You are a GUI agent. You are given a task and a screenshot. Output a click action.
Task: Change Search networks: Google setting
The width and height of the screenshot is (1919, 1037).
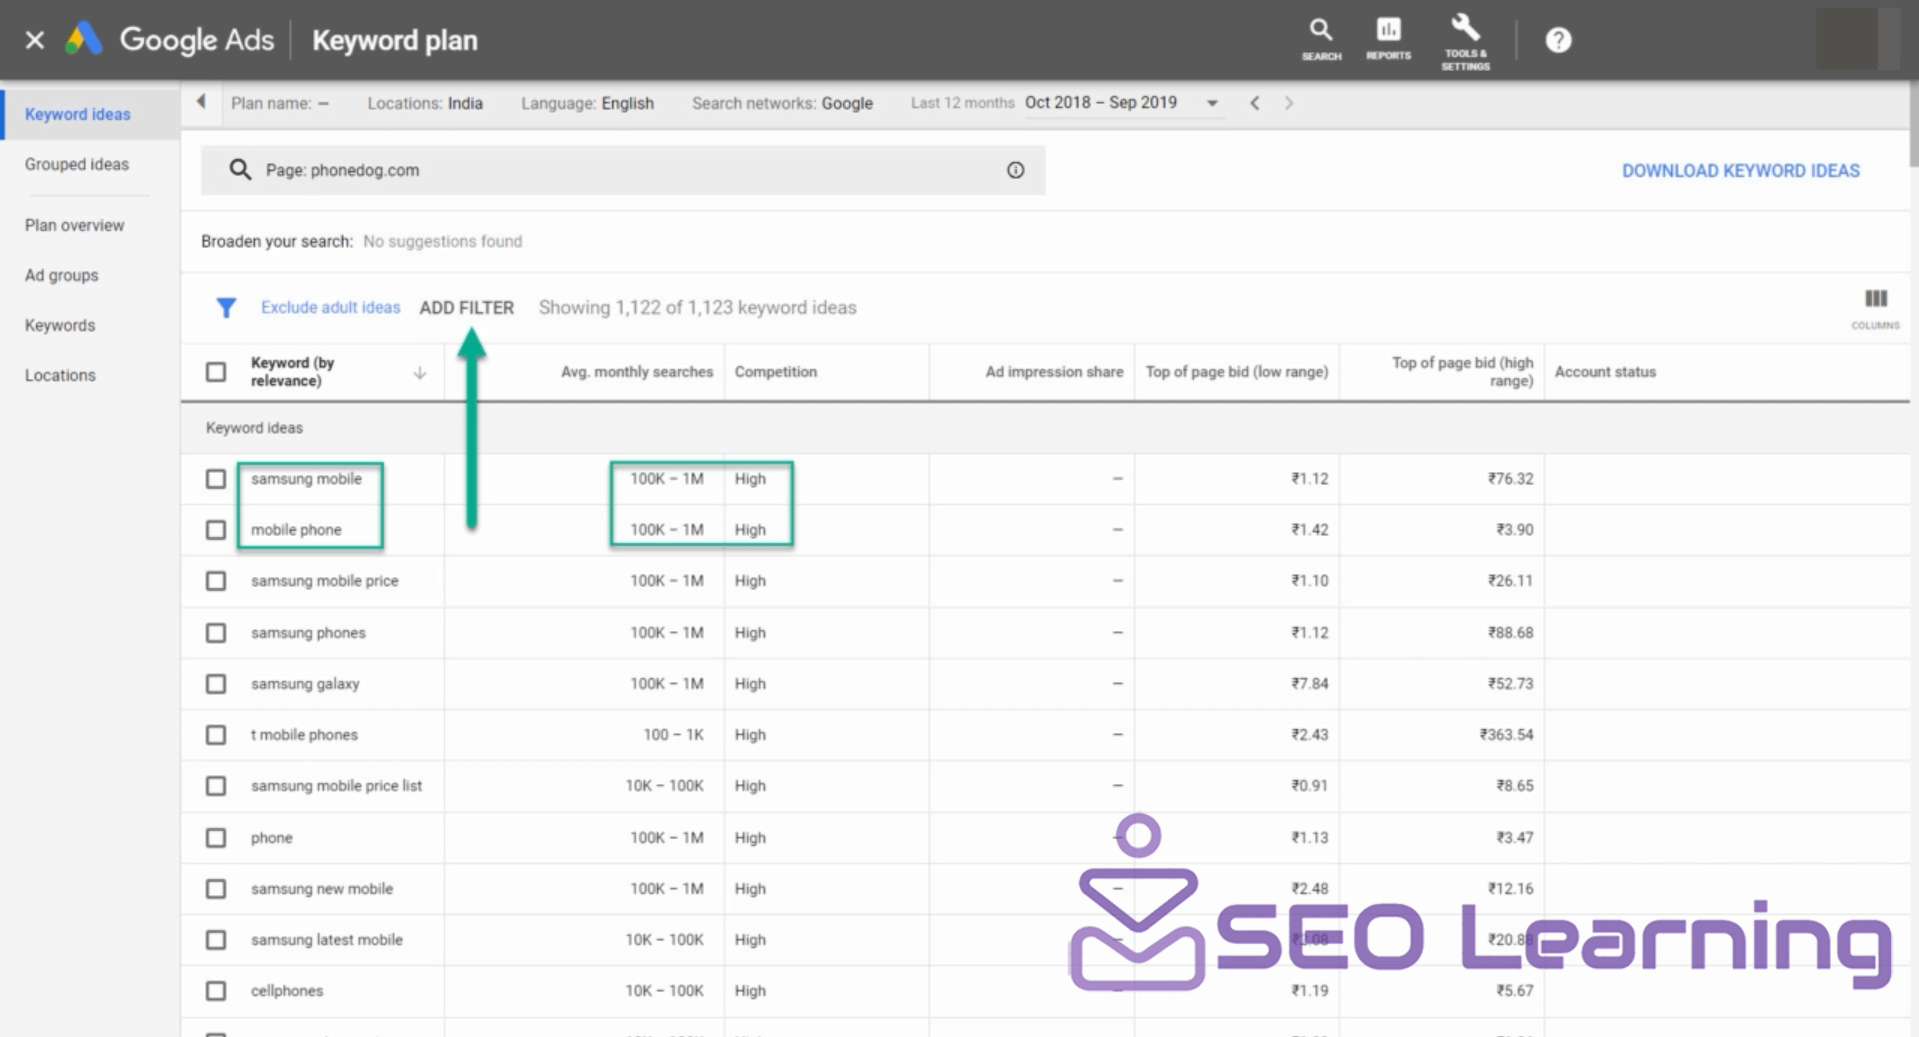tap(782, 103)
